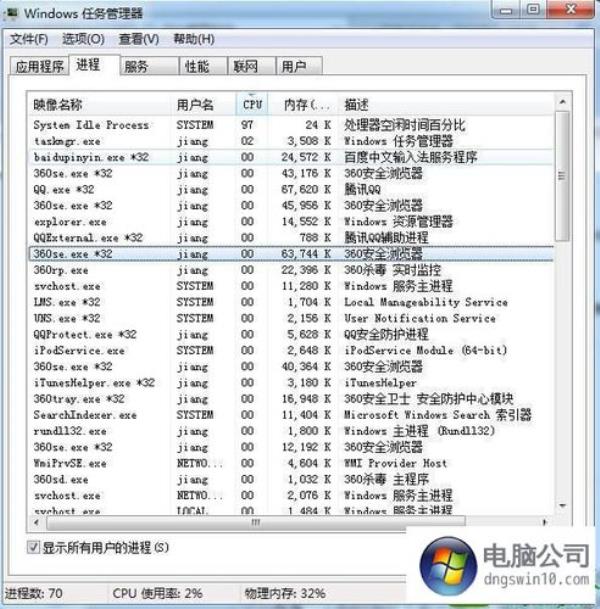Click the 腾讯QQ辅助进程 description

click(386, 238)
